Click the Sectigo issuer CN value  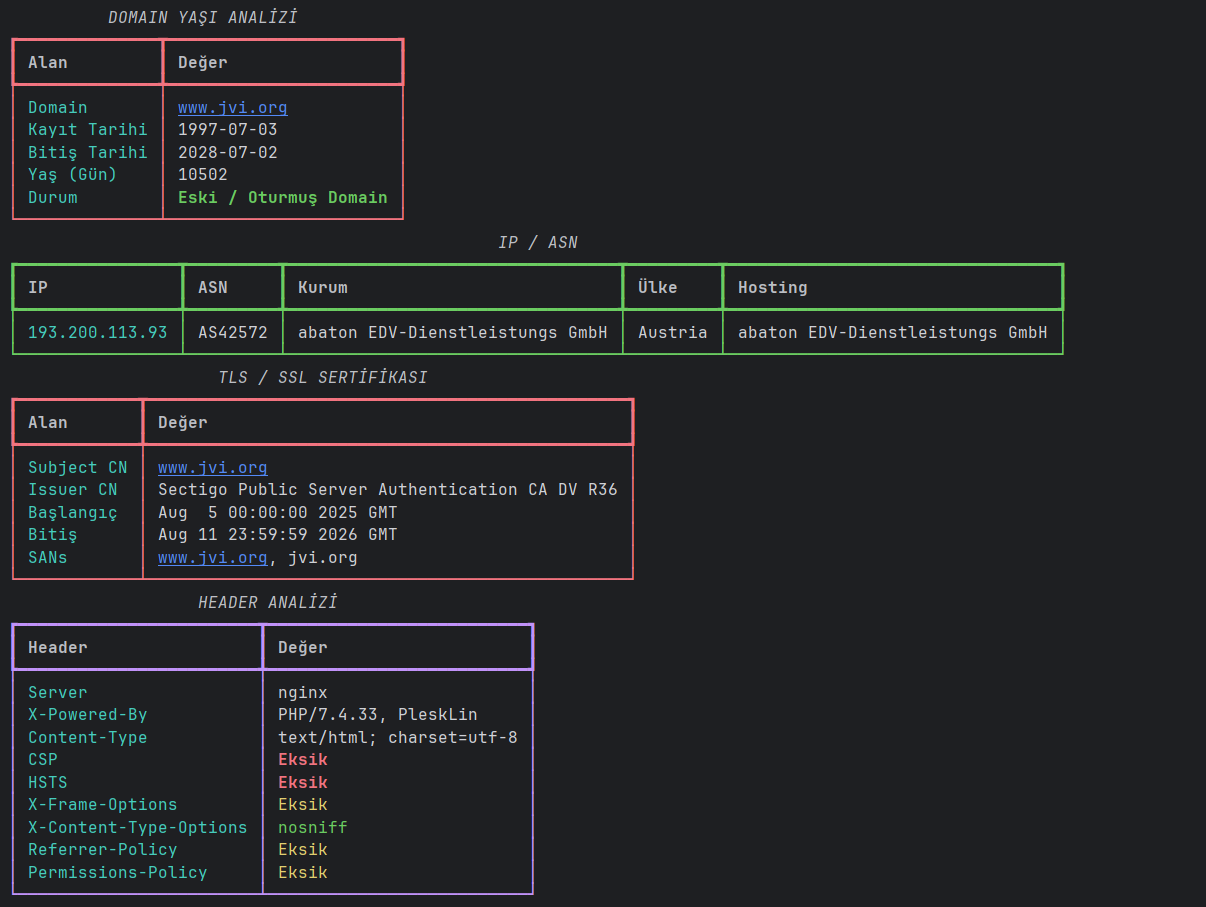coord(388,489)
